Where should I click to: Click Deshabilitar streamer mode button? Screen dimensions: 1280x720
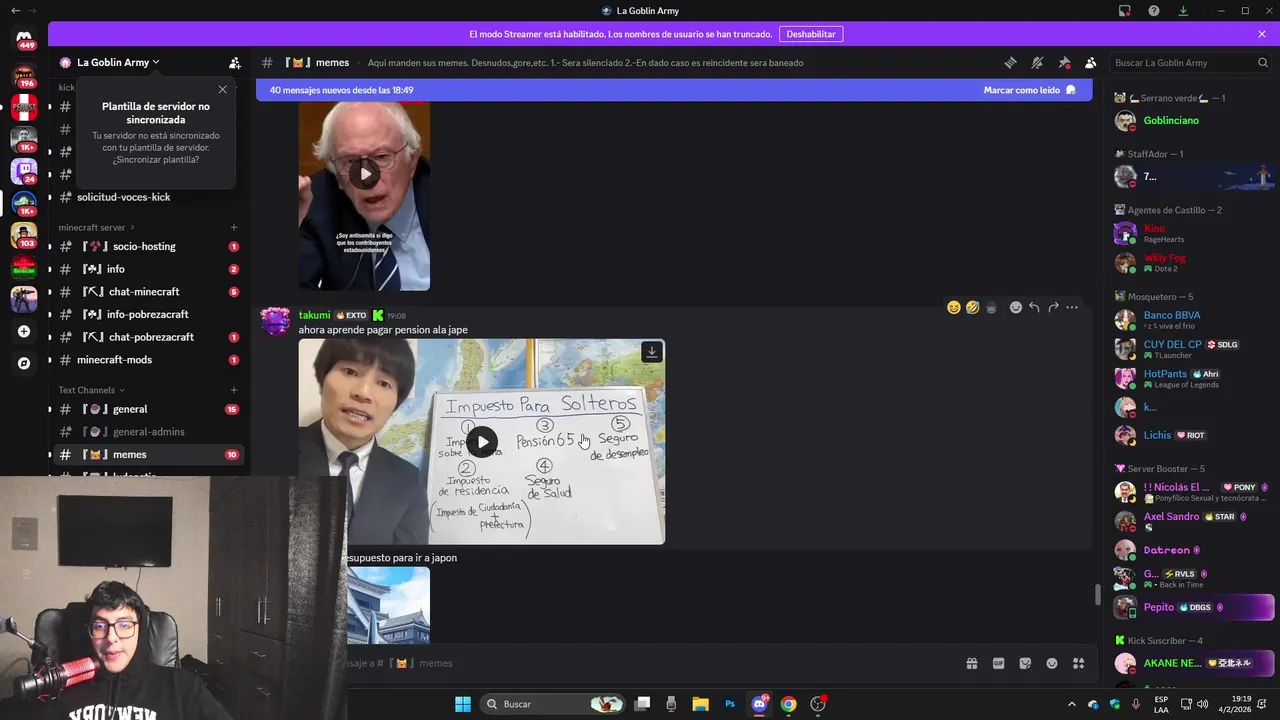pos(811,34)
